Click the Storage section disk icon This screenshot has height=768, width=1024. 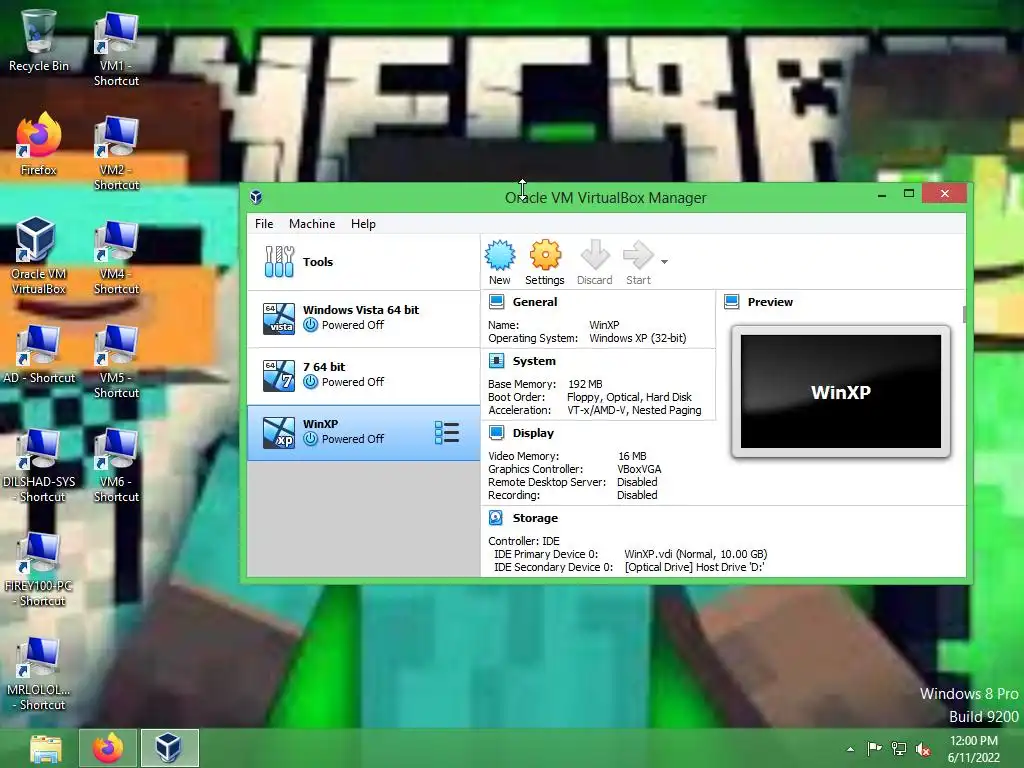496,518
